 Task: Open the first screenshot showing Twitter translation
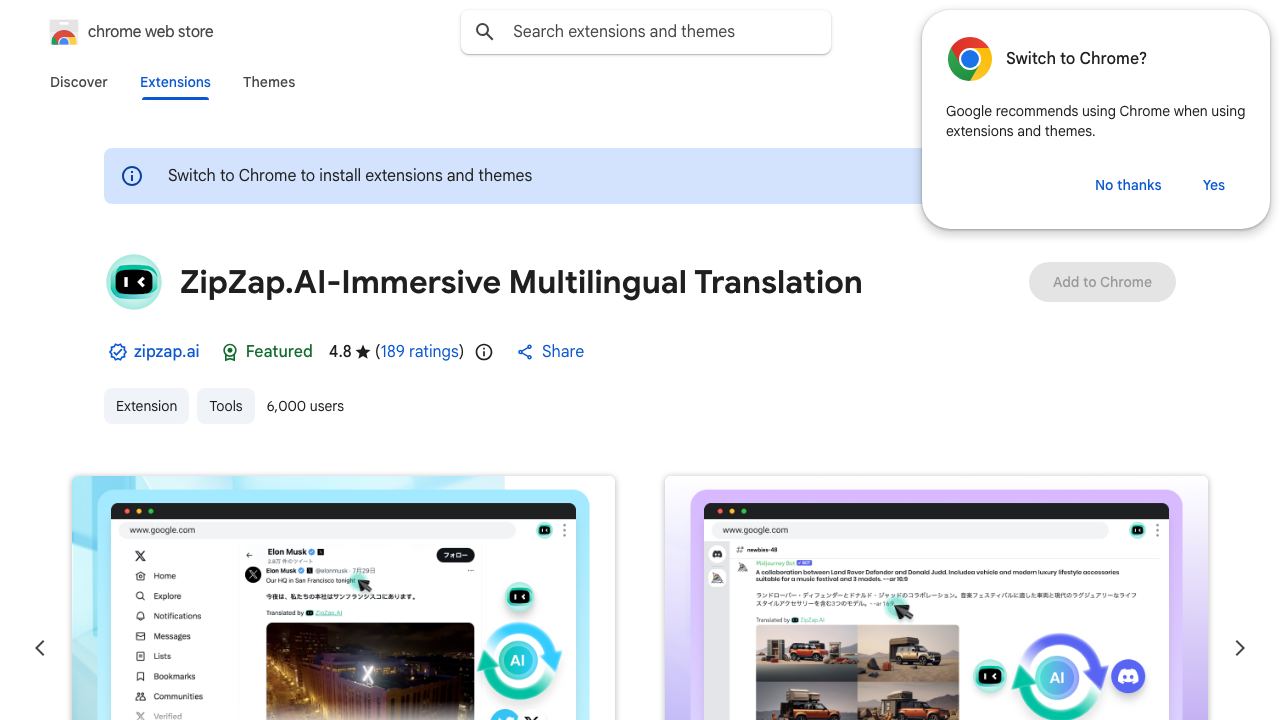[x=343, y=598]
